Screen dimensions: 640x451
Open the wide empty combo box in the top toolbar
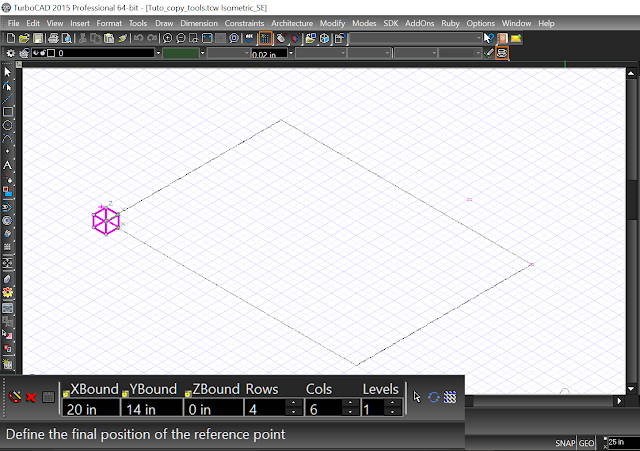(416, 38)
